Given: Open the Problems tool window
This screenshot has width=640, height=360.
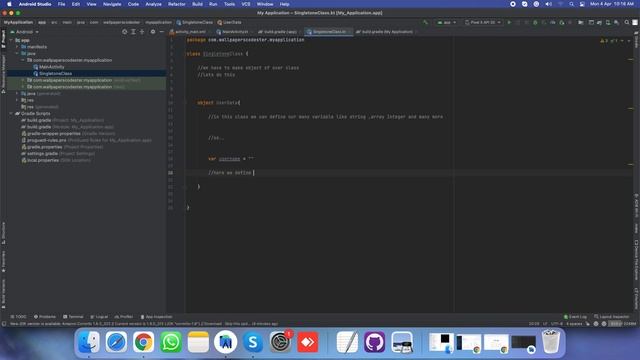Looking at the screenshot, I should [x=45, y=317].
